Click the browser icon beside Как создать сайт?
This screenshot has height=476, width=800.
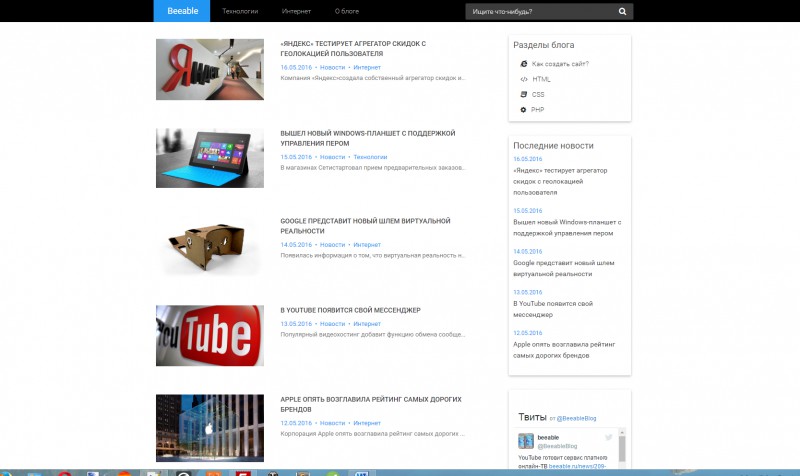523,64
